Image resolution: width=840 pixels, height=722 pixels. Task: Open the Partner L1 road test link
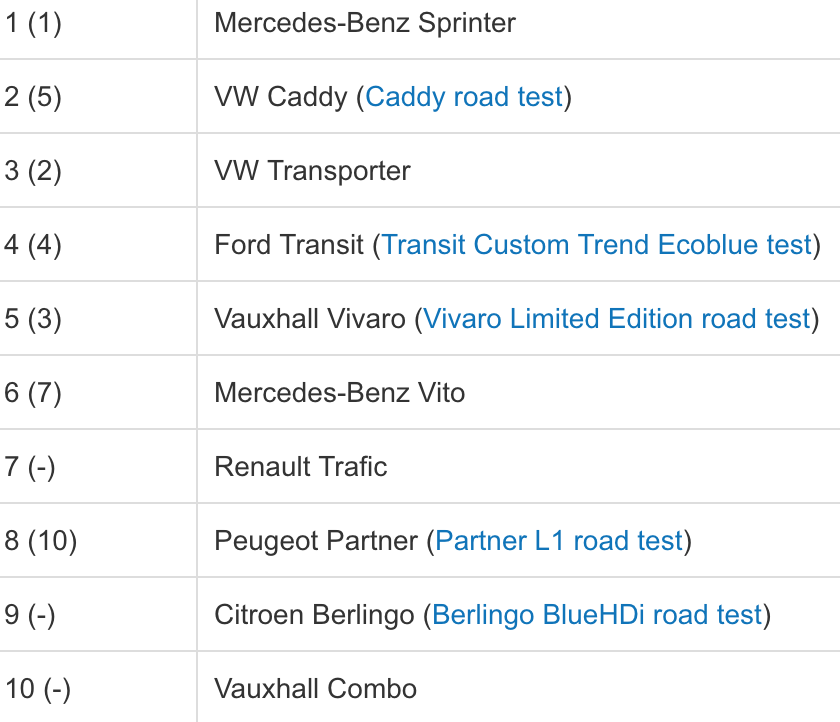559,540
